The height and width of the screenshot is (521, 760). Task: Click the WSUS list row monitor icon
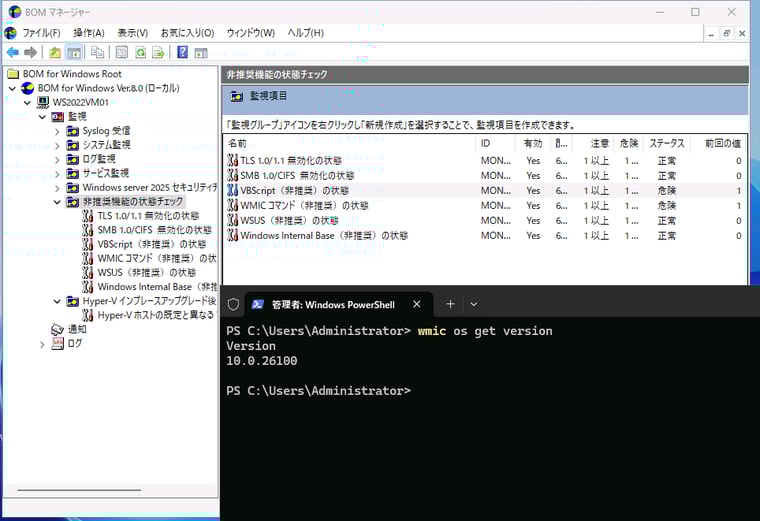[x=233, y=221]
